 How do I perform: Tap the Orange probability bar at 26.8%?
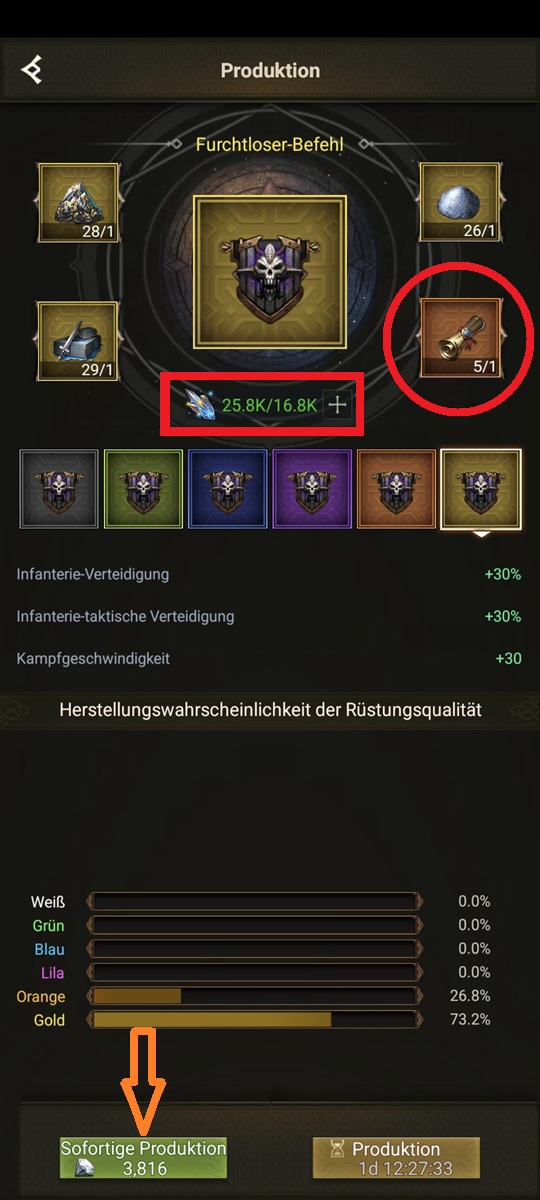click(252, 996)
